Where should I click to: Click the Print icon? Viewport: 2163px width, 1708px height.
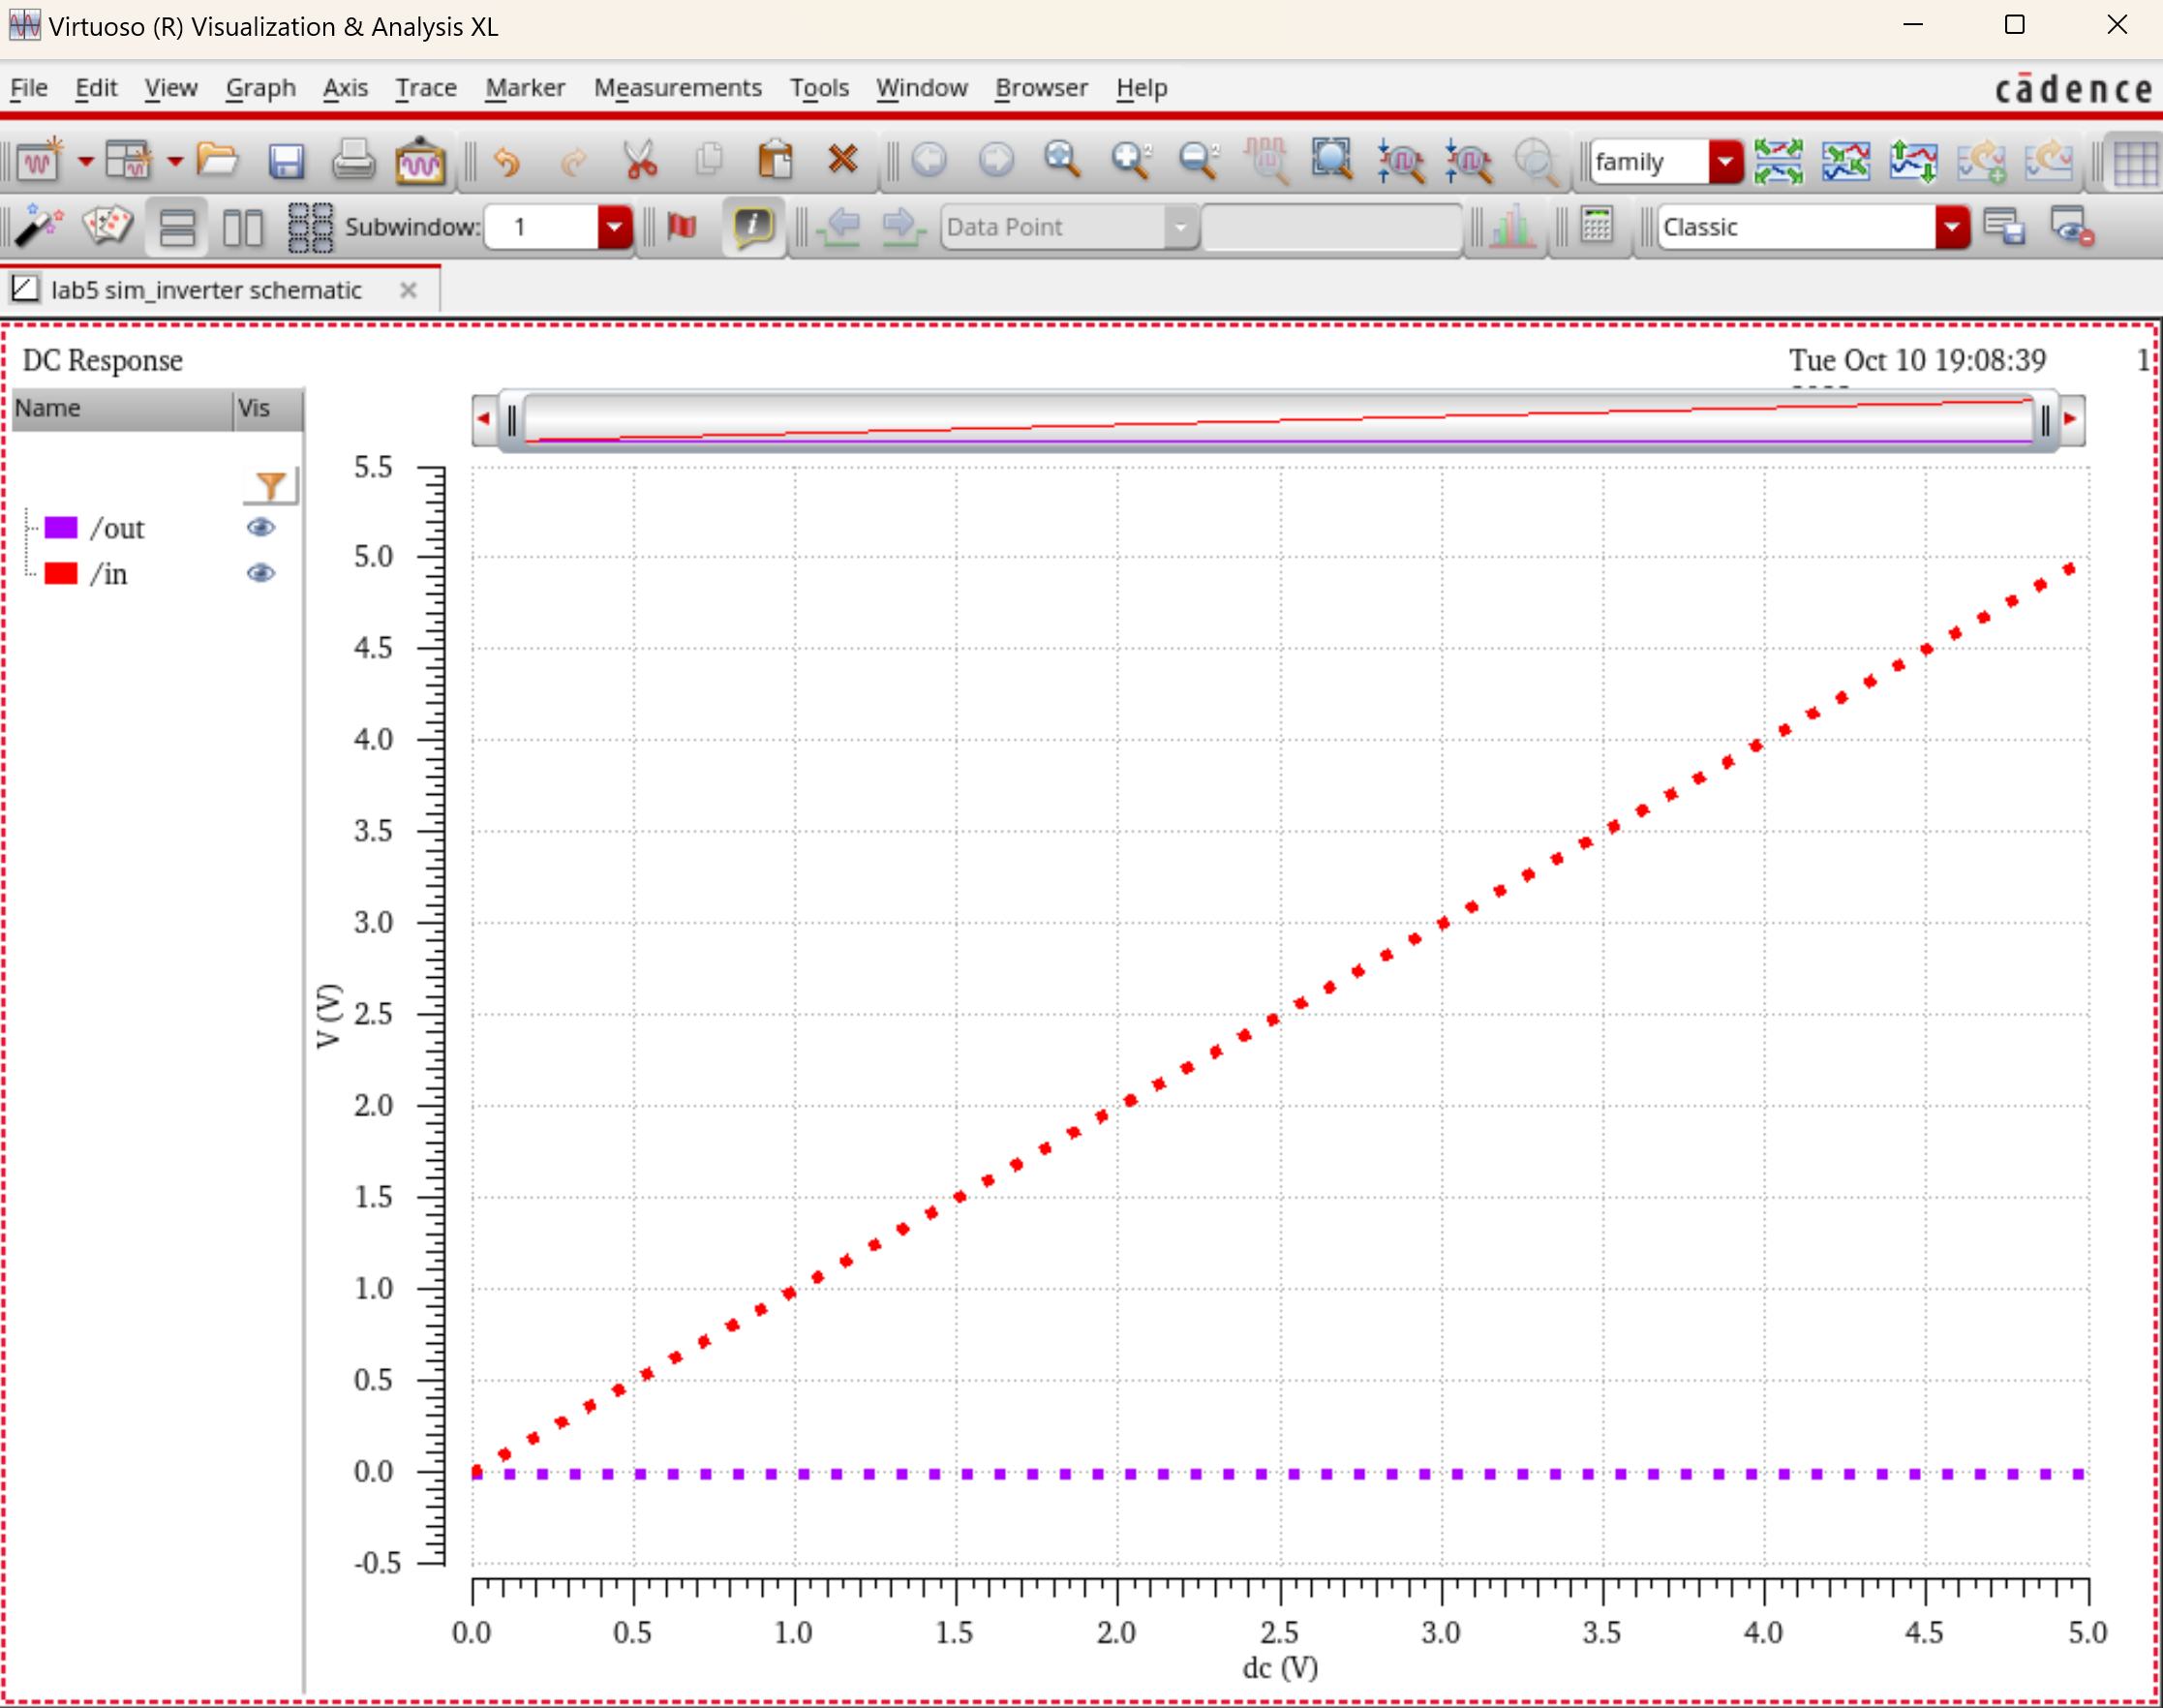(353, 161)
